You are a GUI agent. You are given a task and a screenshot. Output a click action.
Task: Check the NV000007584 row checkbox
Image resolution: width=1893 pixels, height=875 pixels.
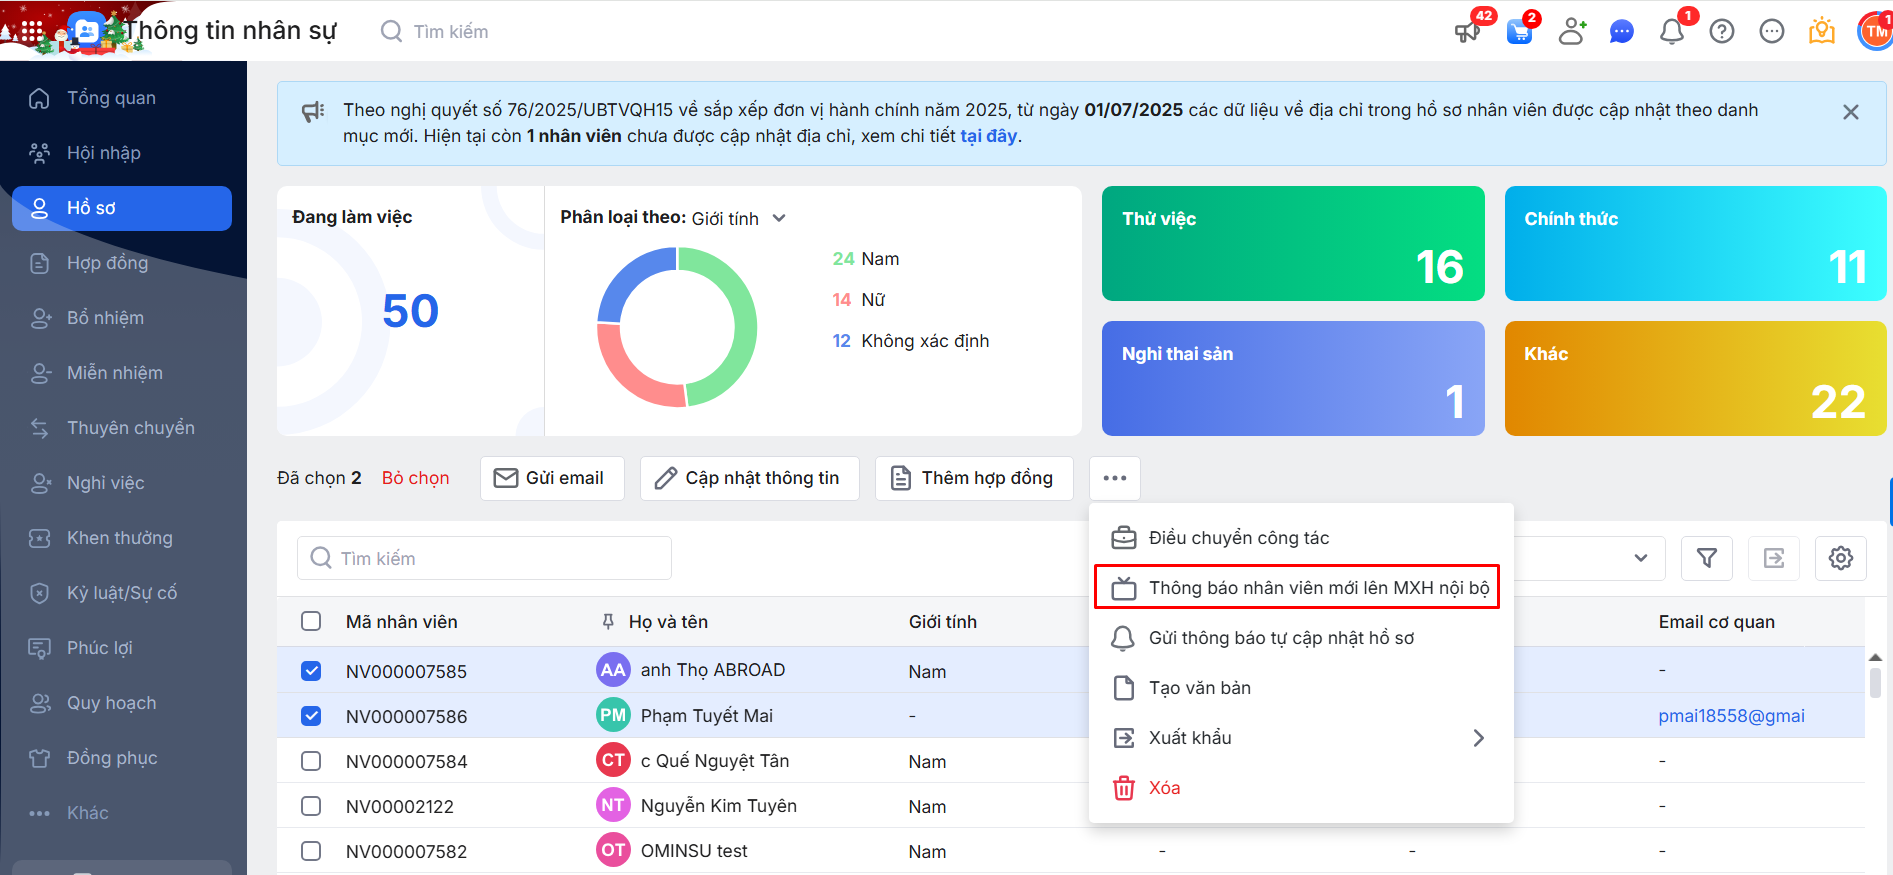coord(311,761)
